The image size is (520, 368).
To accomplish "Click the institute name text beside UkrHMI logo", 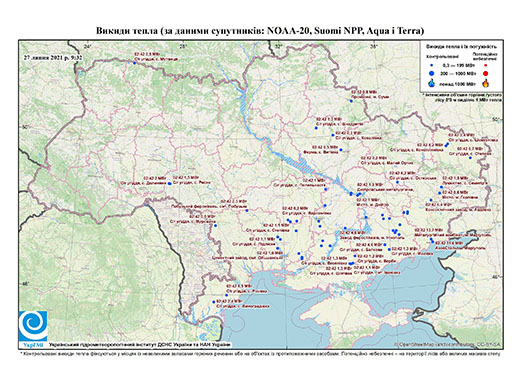I will pos(140,345).
